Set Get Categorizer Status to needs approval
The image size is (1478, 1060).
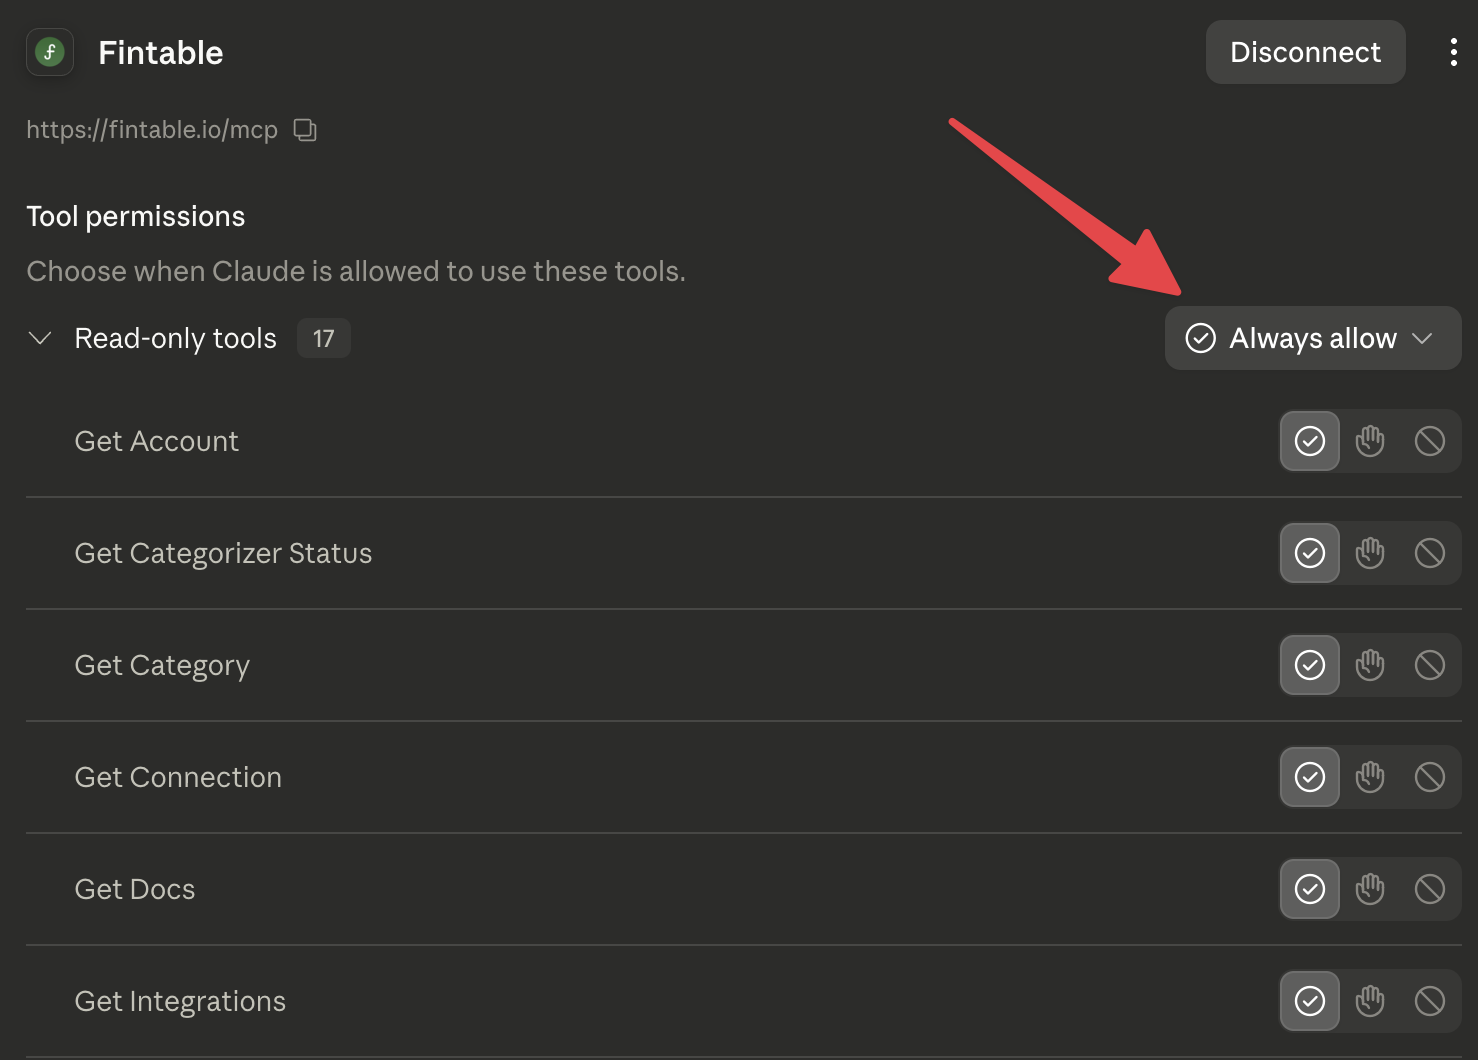1370,553
